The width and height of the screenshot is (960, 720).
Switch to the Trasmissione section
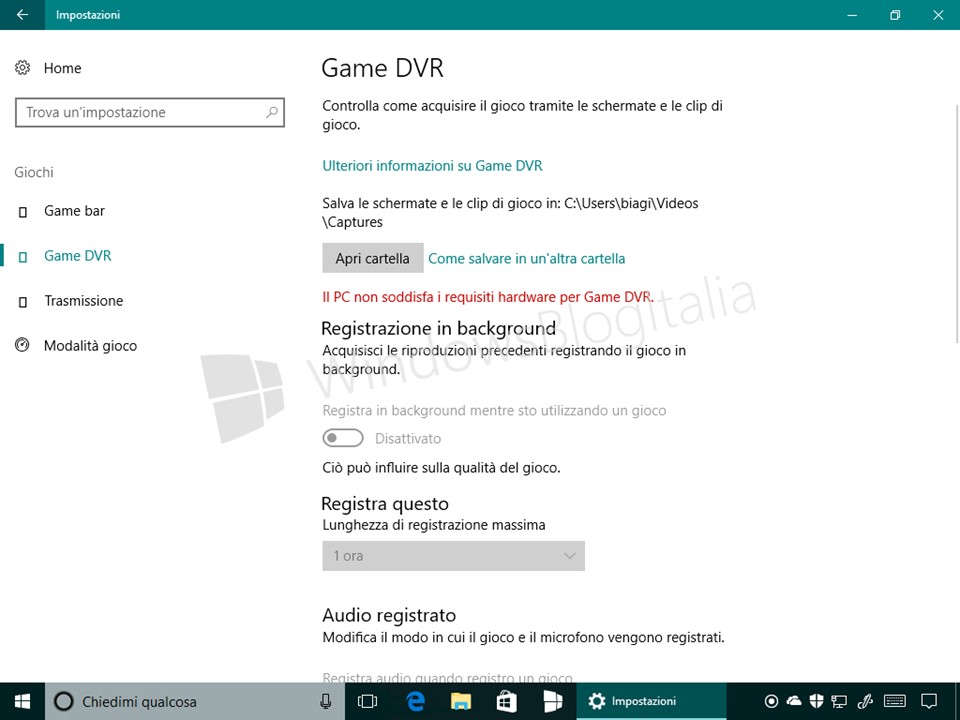tap(83, 301)
